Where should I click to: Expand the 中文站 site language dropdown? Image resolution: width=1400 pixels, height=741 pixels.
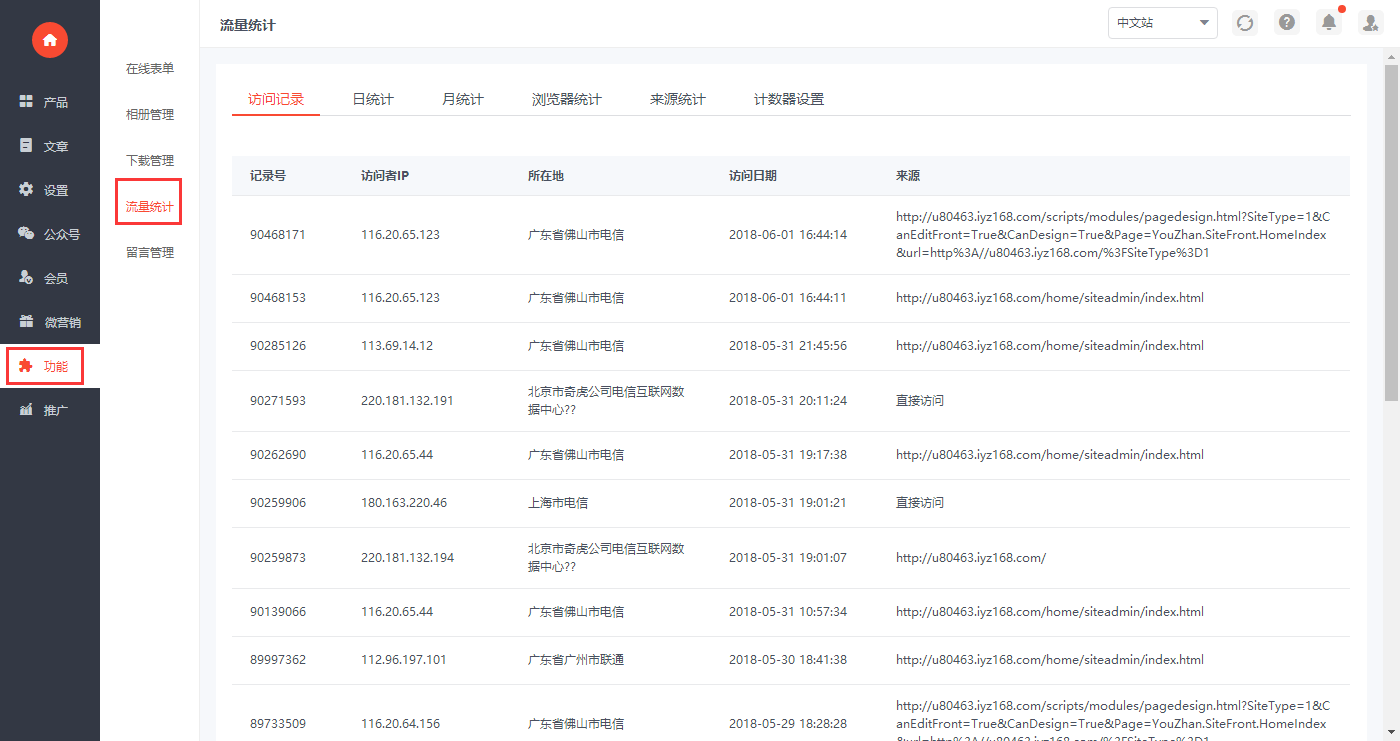tap(1163, 23)
